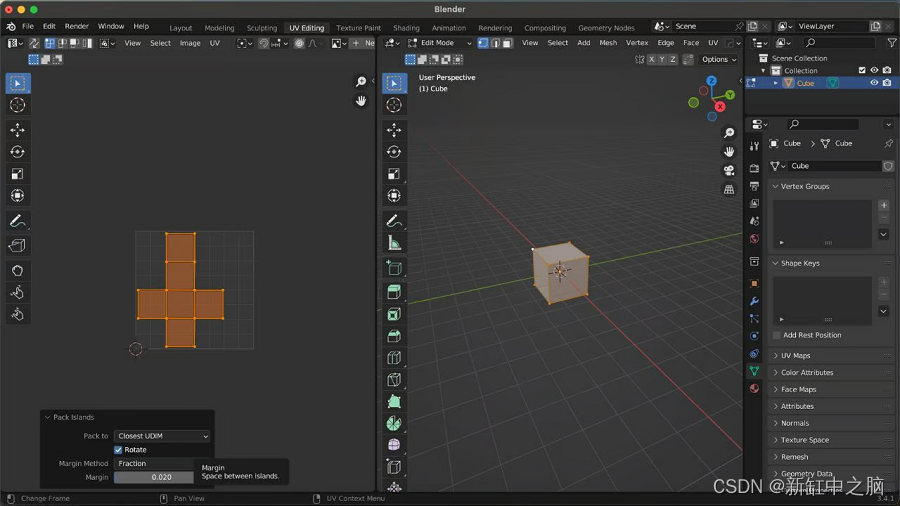The height and width of the screenshot is (506, 900).
Task: Disable the Rotate checkbox in Pack Islands
Action: pyautogui.click(x=118, y=450)
